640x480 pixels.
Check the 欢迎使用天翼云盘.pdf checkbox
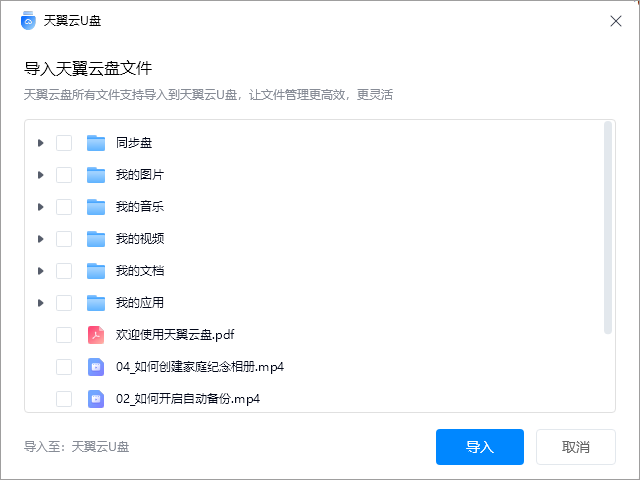64,335
